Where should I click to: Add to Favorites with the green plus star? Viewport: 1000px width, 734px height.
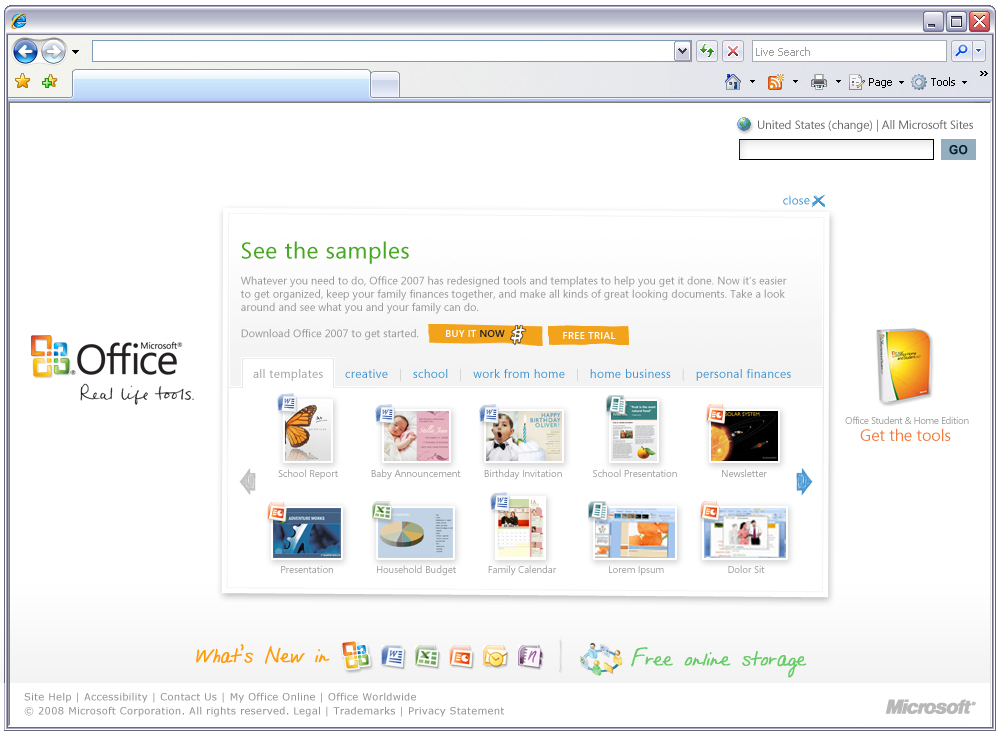click(x=49, y=81)
